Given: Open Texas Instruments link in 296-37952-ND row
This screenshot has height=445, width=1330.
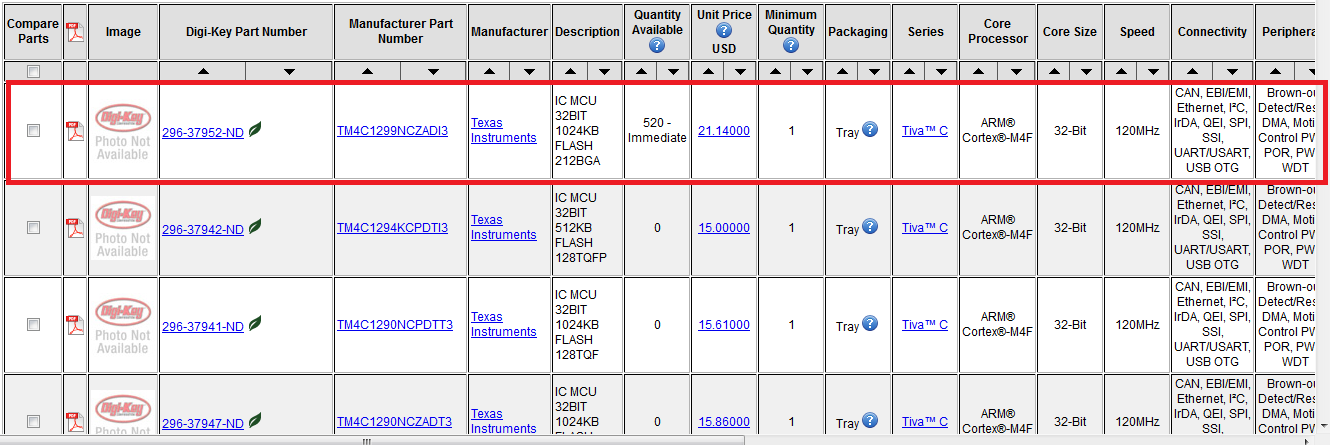Looking at the screenshot, I should [x=503, y=131].
